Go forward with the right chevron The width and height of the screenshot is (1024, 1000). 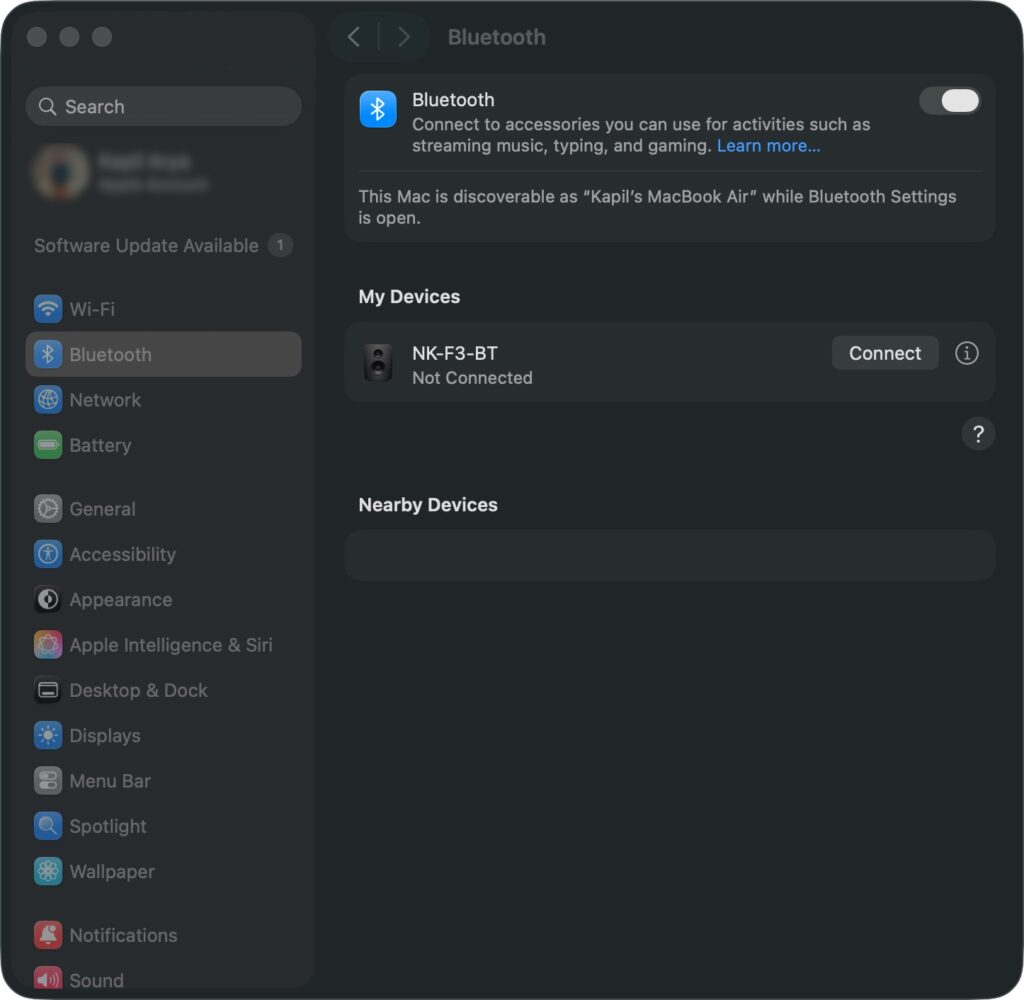click(x=404, y=37)
